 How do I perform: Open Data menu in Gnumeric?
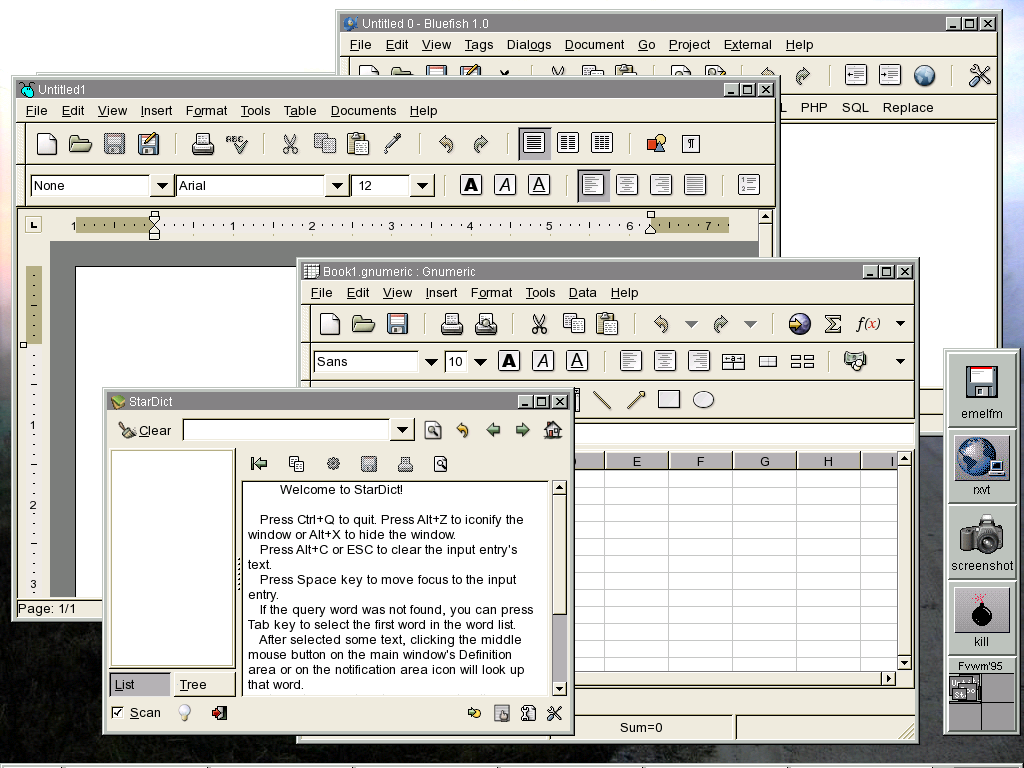pos(583,293)
